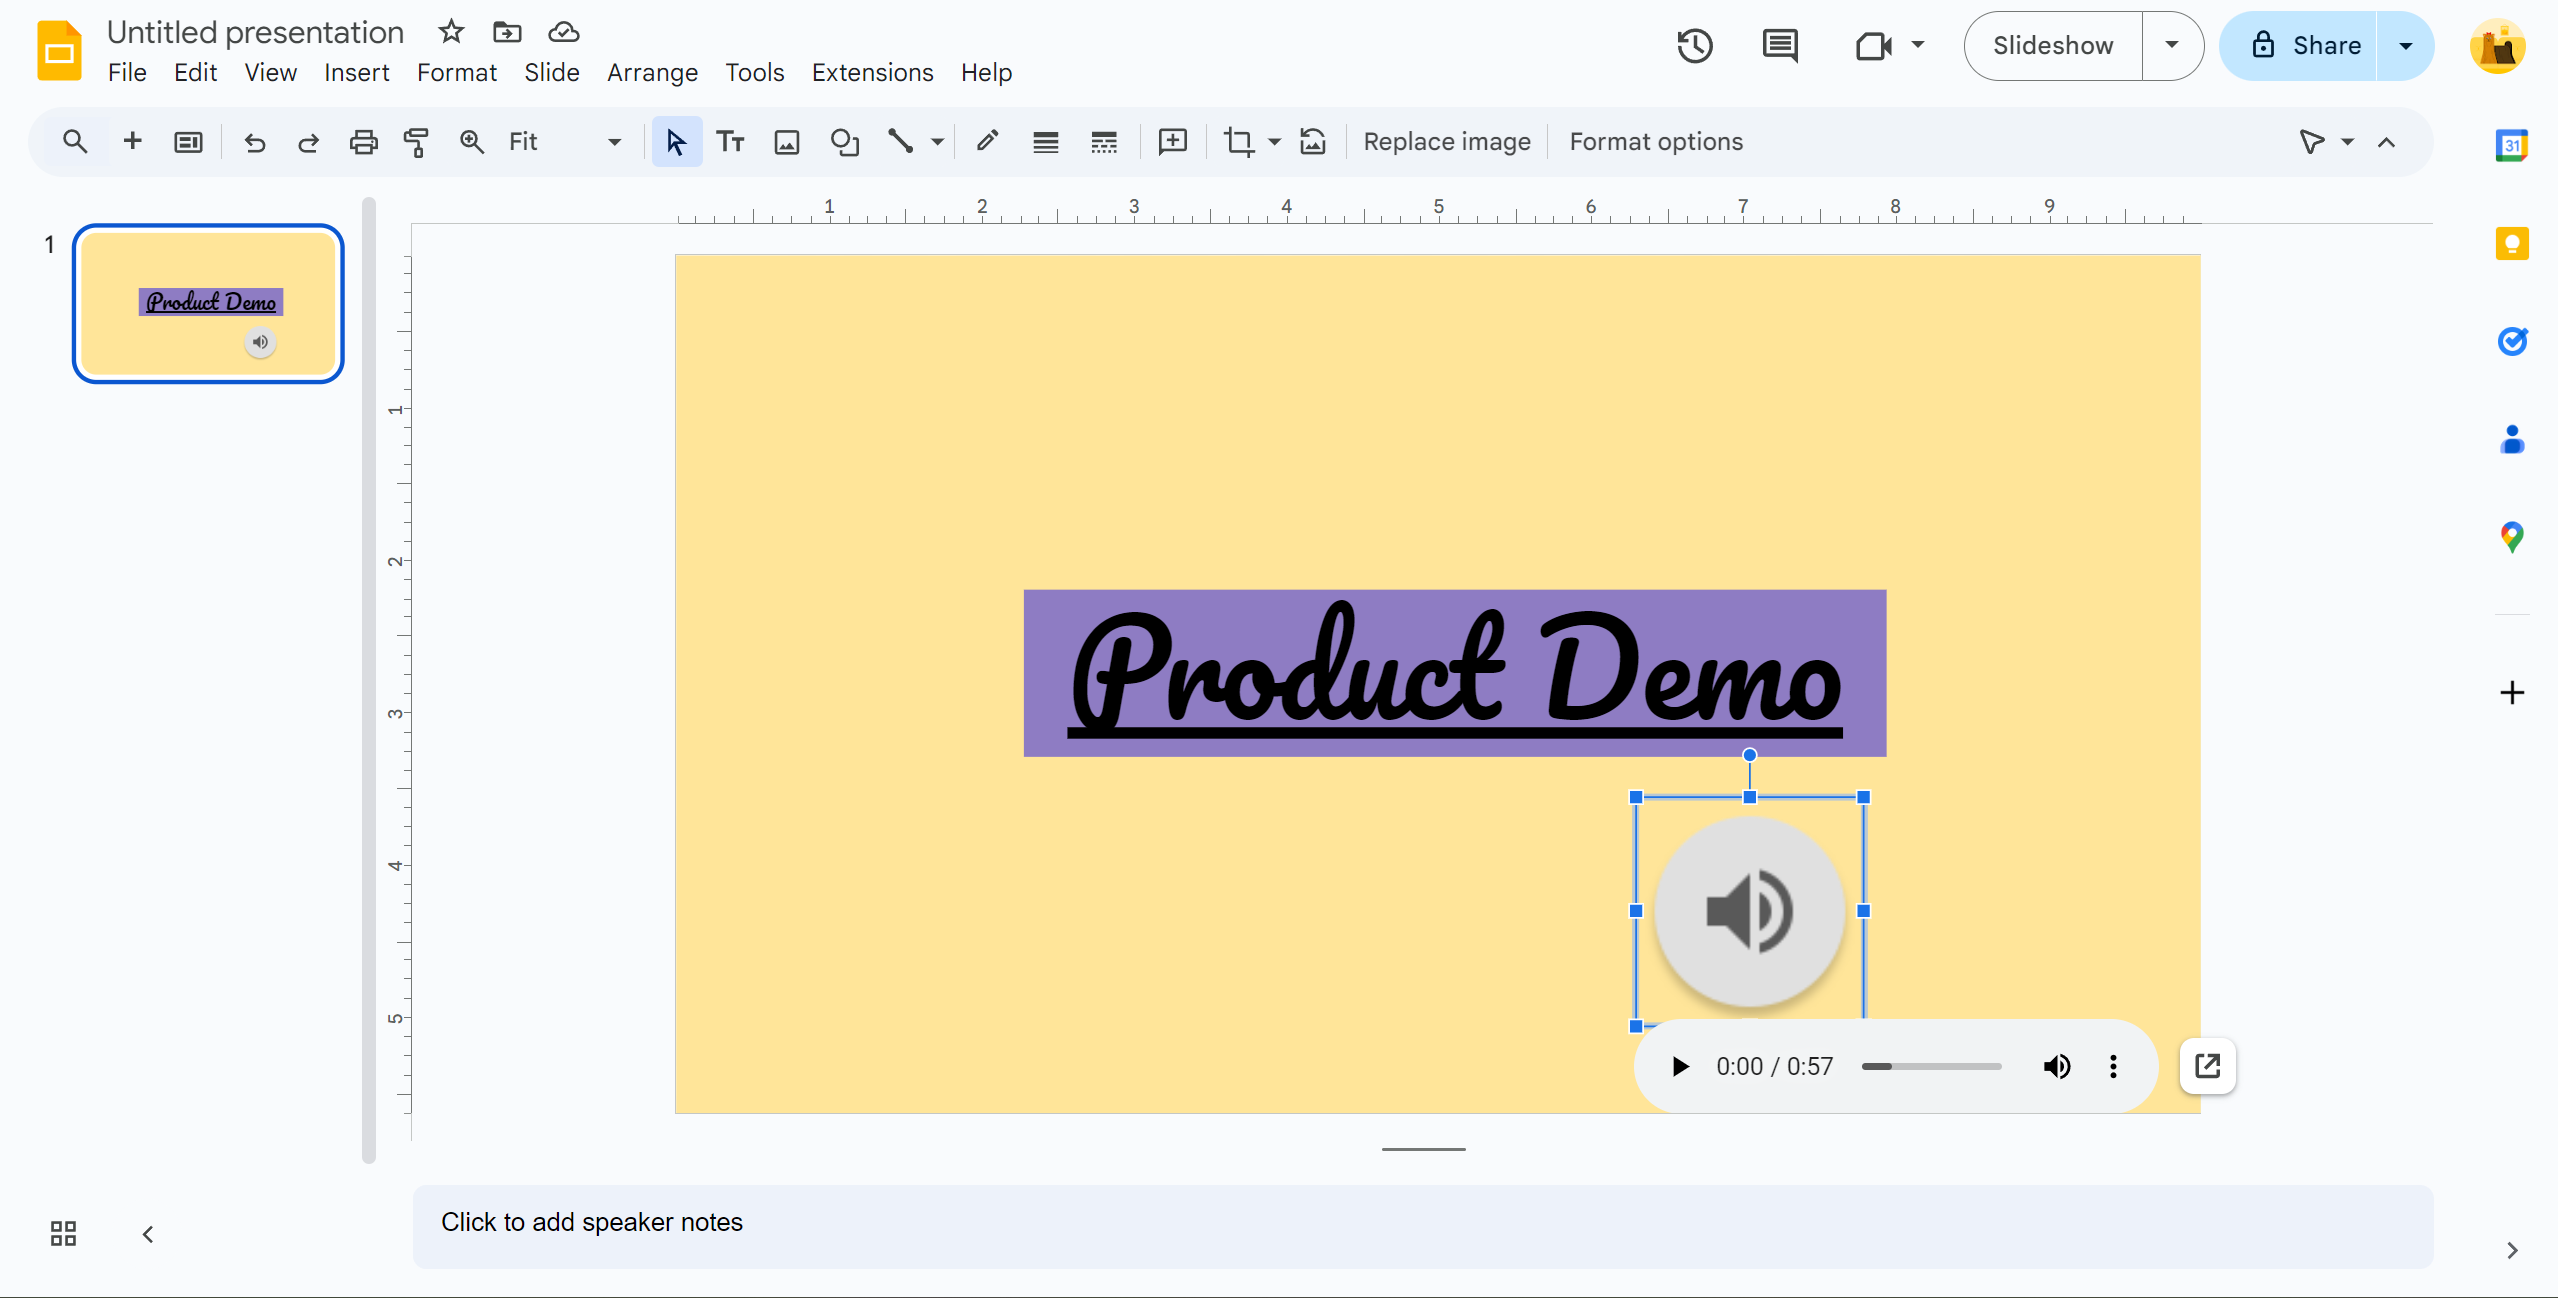Viewport: 2558px width, 1298px height.
Task: Hide side panel chevron
Action: tap(2512, 1250)
